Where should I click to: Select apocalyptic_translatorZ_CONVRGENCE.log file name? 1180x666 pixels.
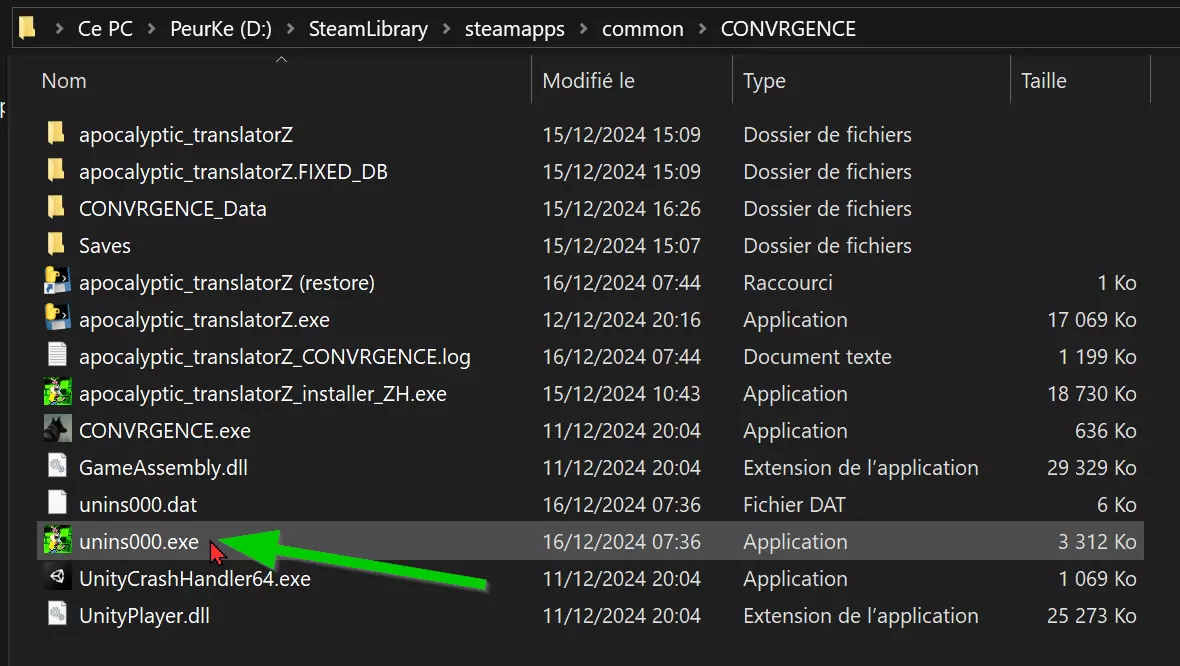tap(275, 356)
